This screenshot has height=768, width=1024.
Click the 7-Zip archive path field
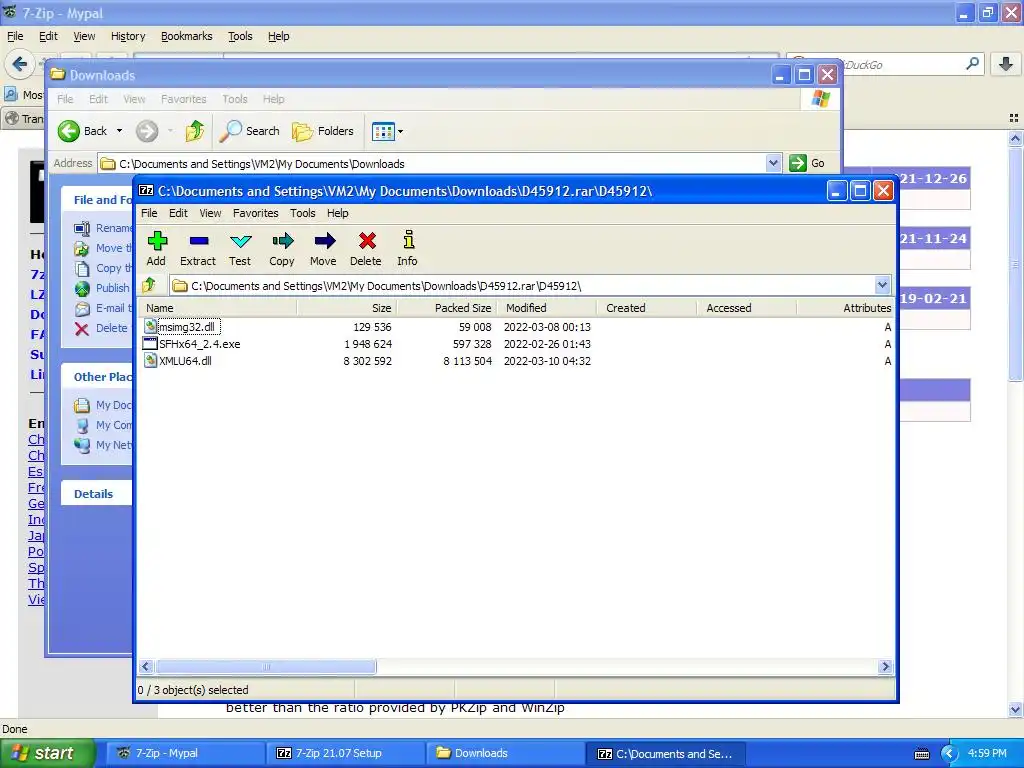pyautogui.click(x=522, y=285)
